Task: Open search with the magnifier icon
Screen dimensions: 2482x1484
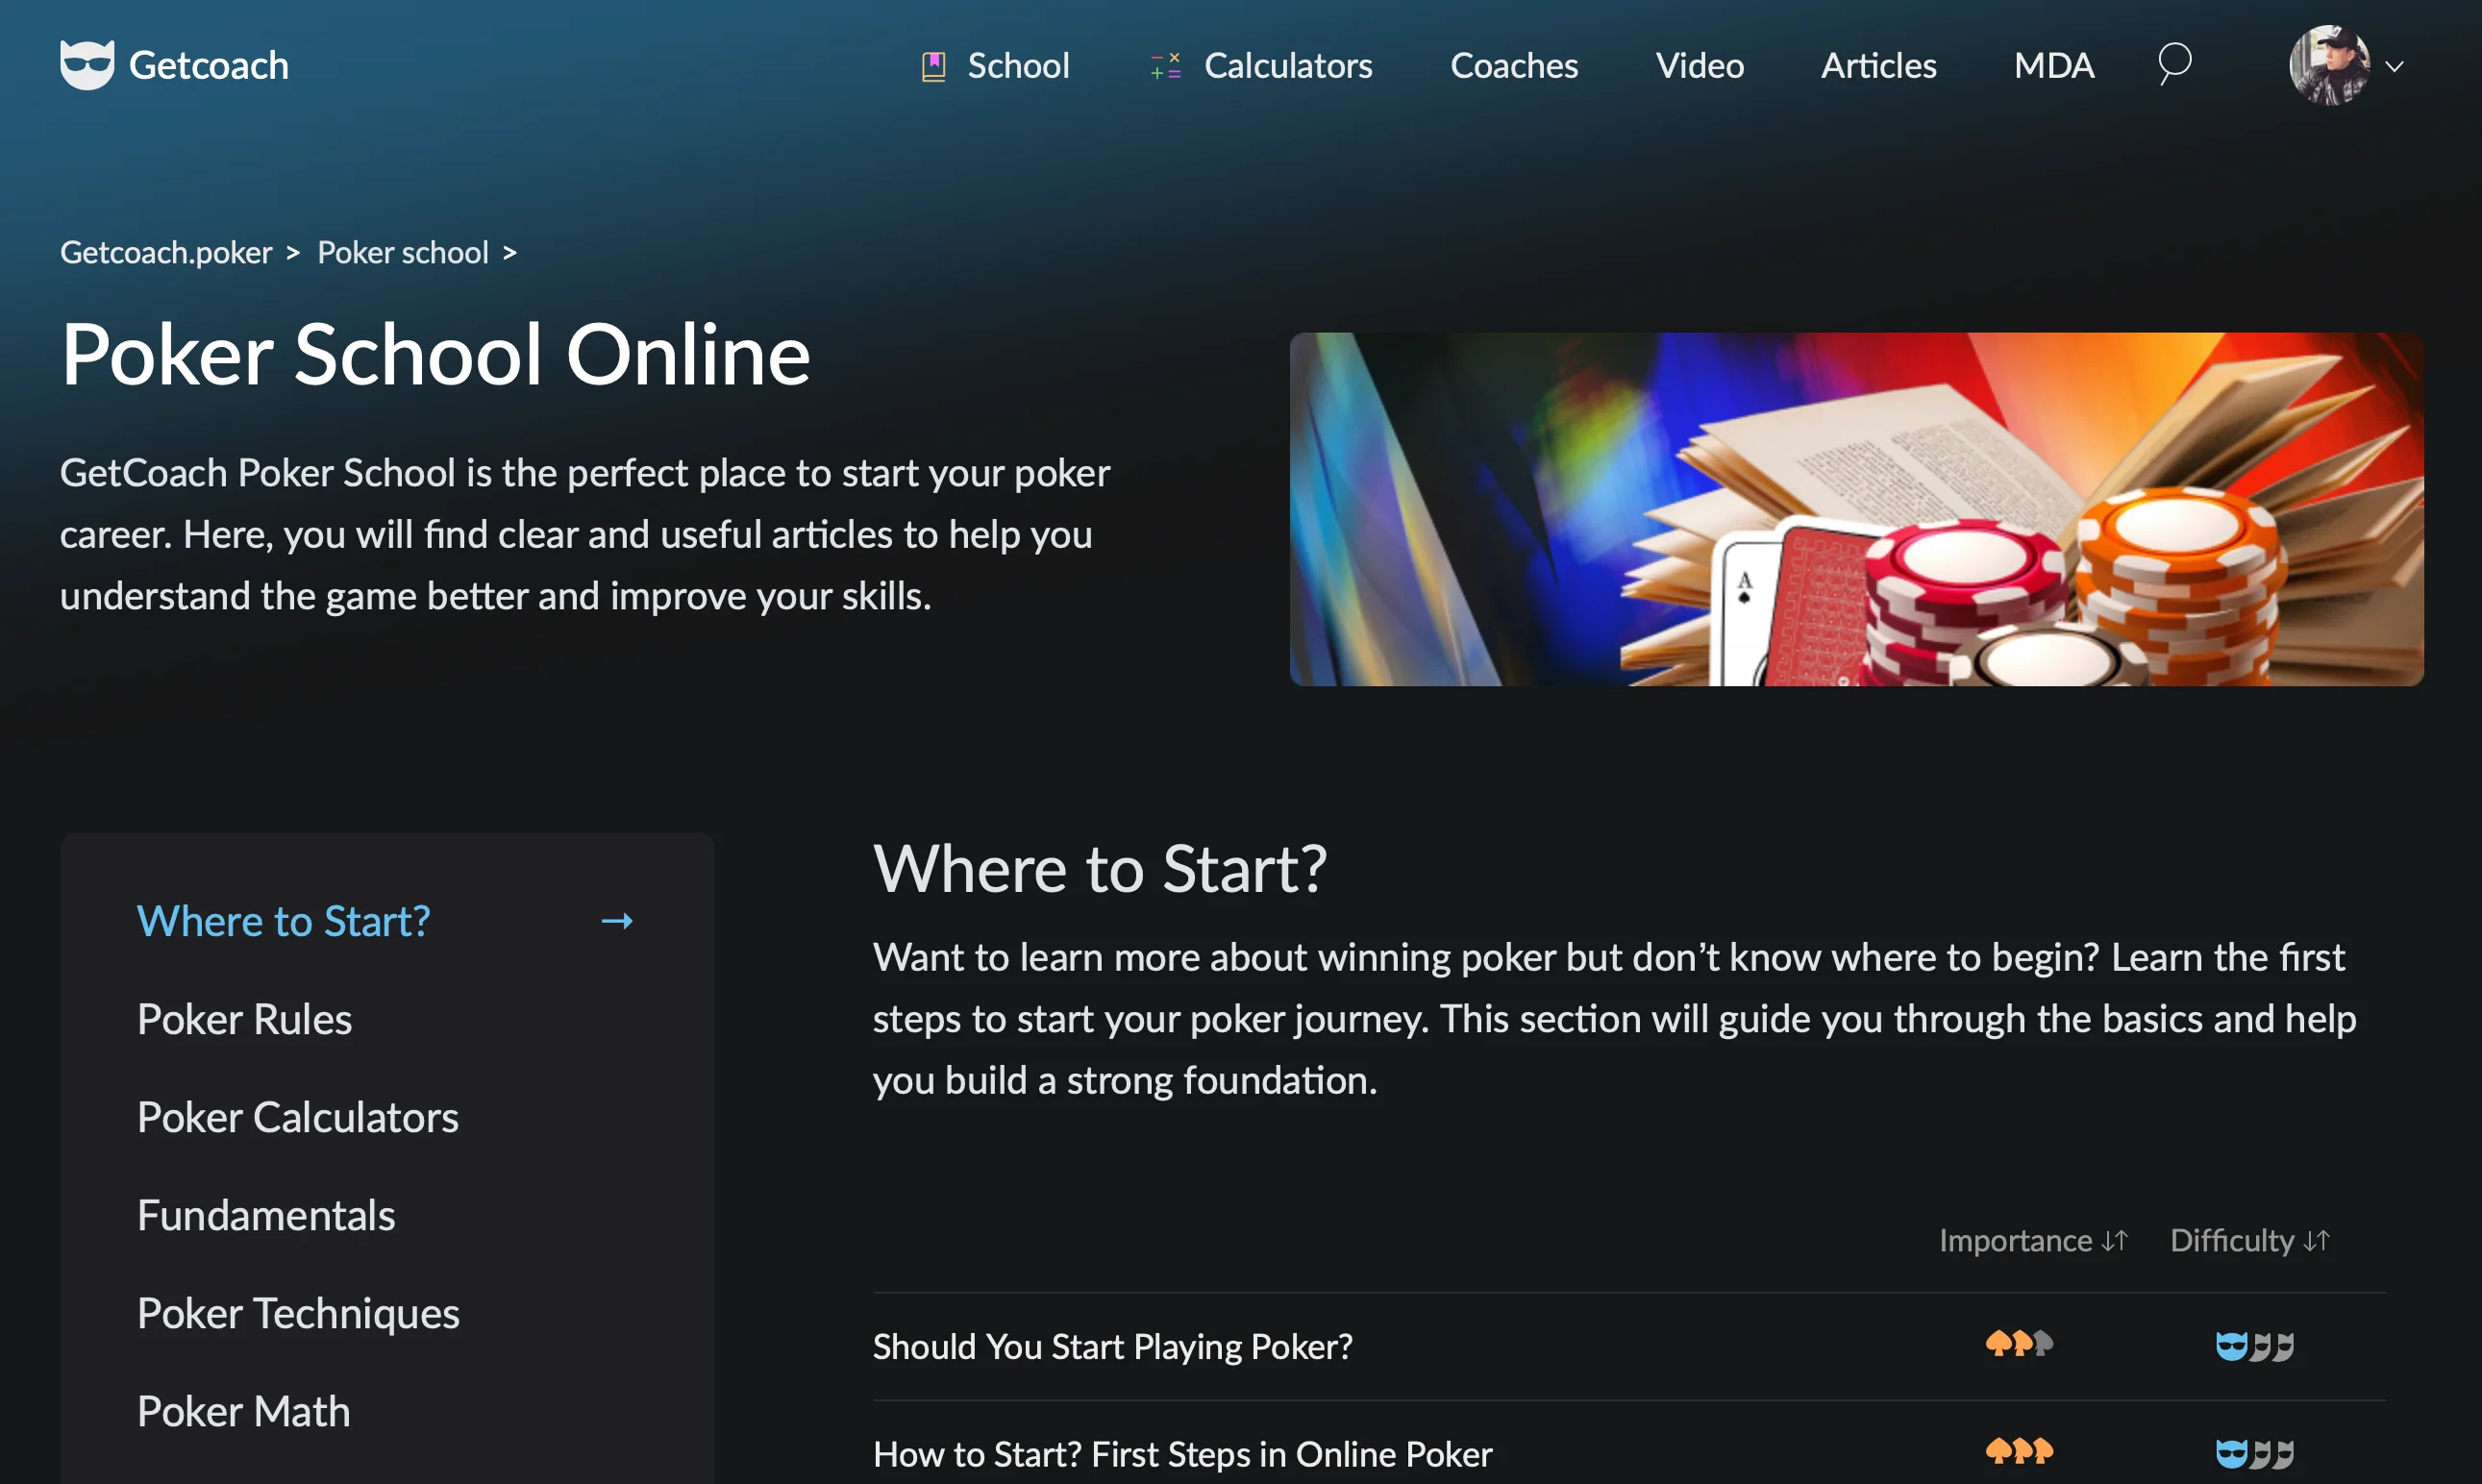Action: click(2174, 64)
